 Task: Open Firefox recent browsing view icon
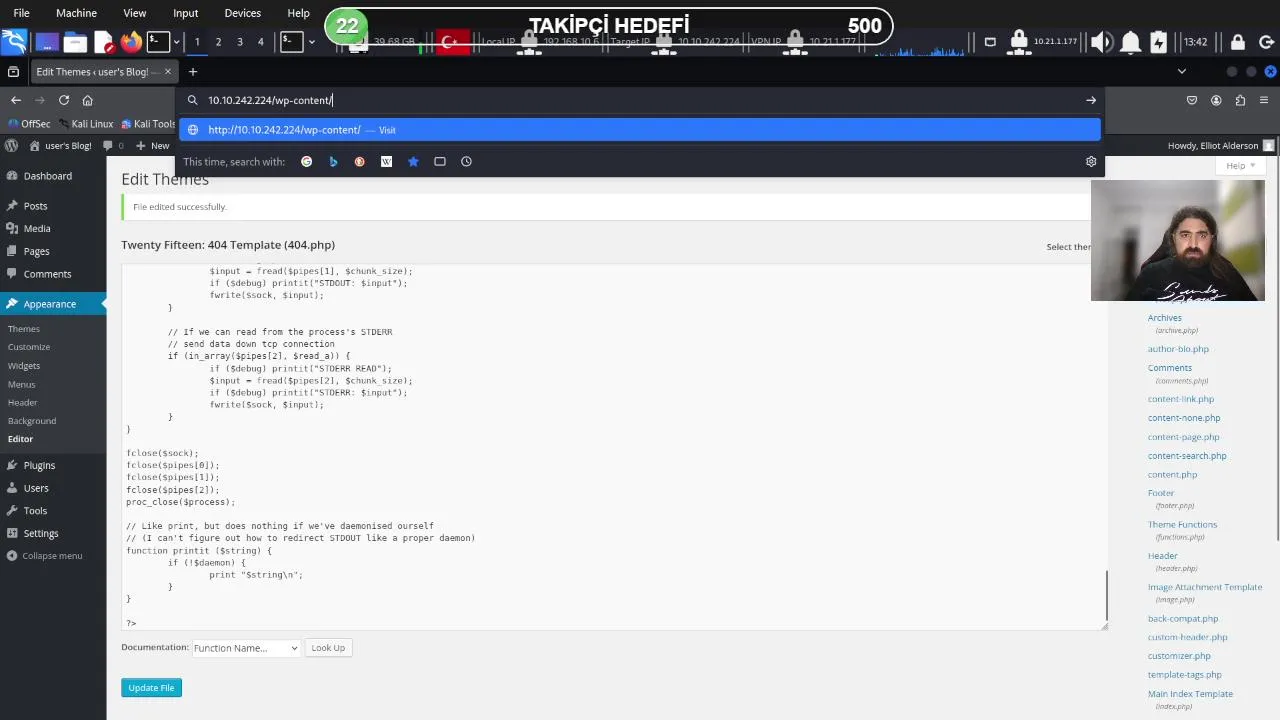pos(13,72)
